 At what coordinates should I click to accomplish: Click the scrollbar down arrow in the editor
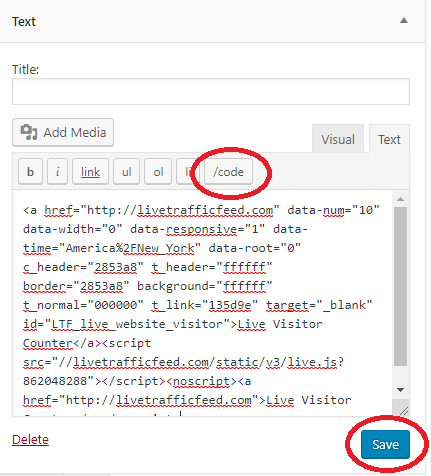(401, 390)
